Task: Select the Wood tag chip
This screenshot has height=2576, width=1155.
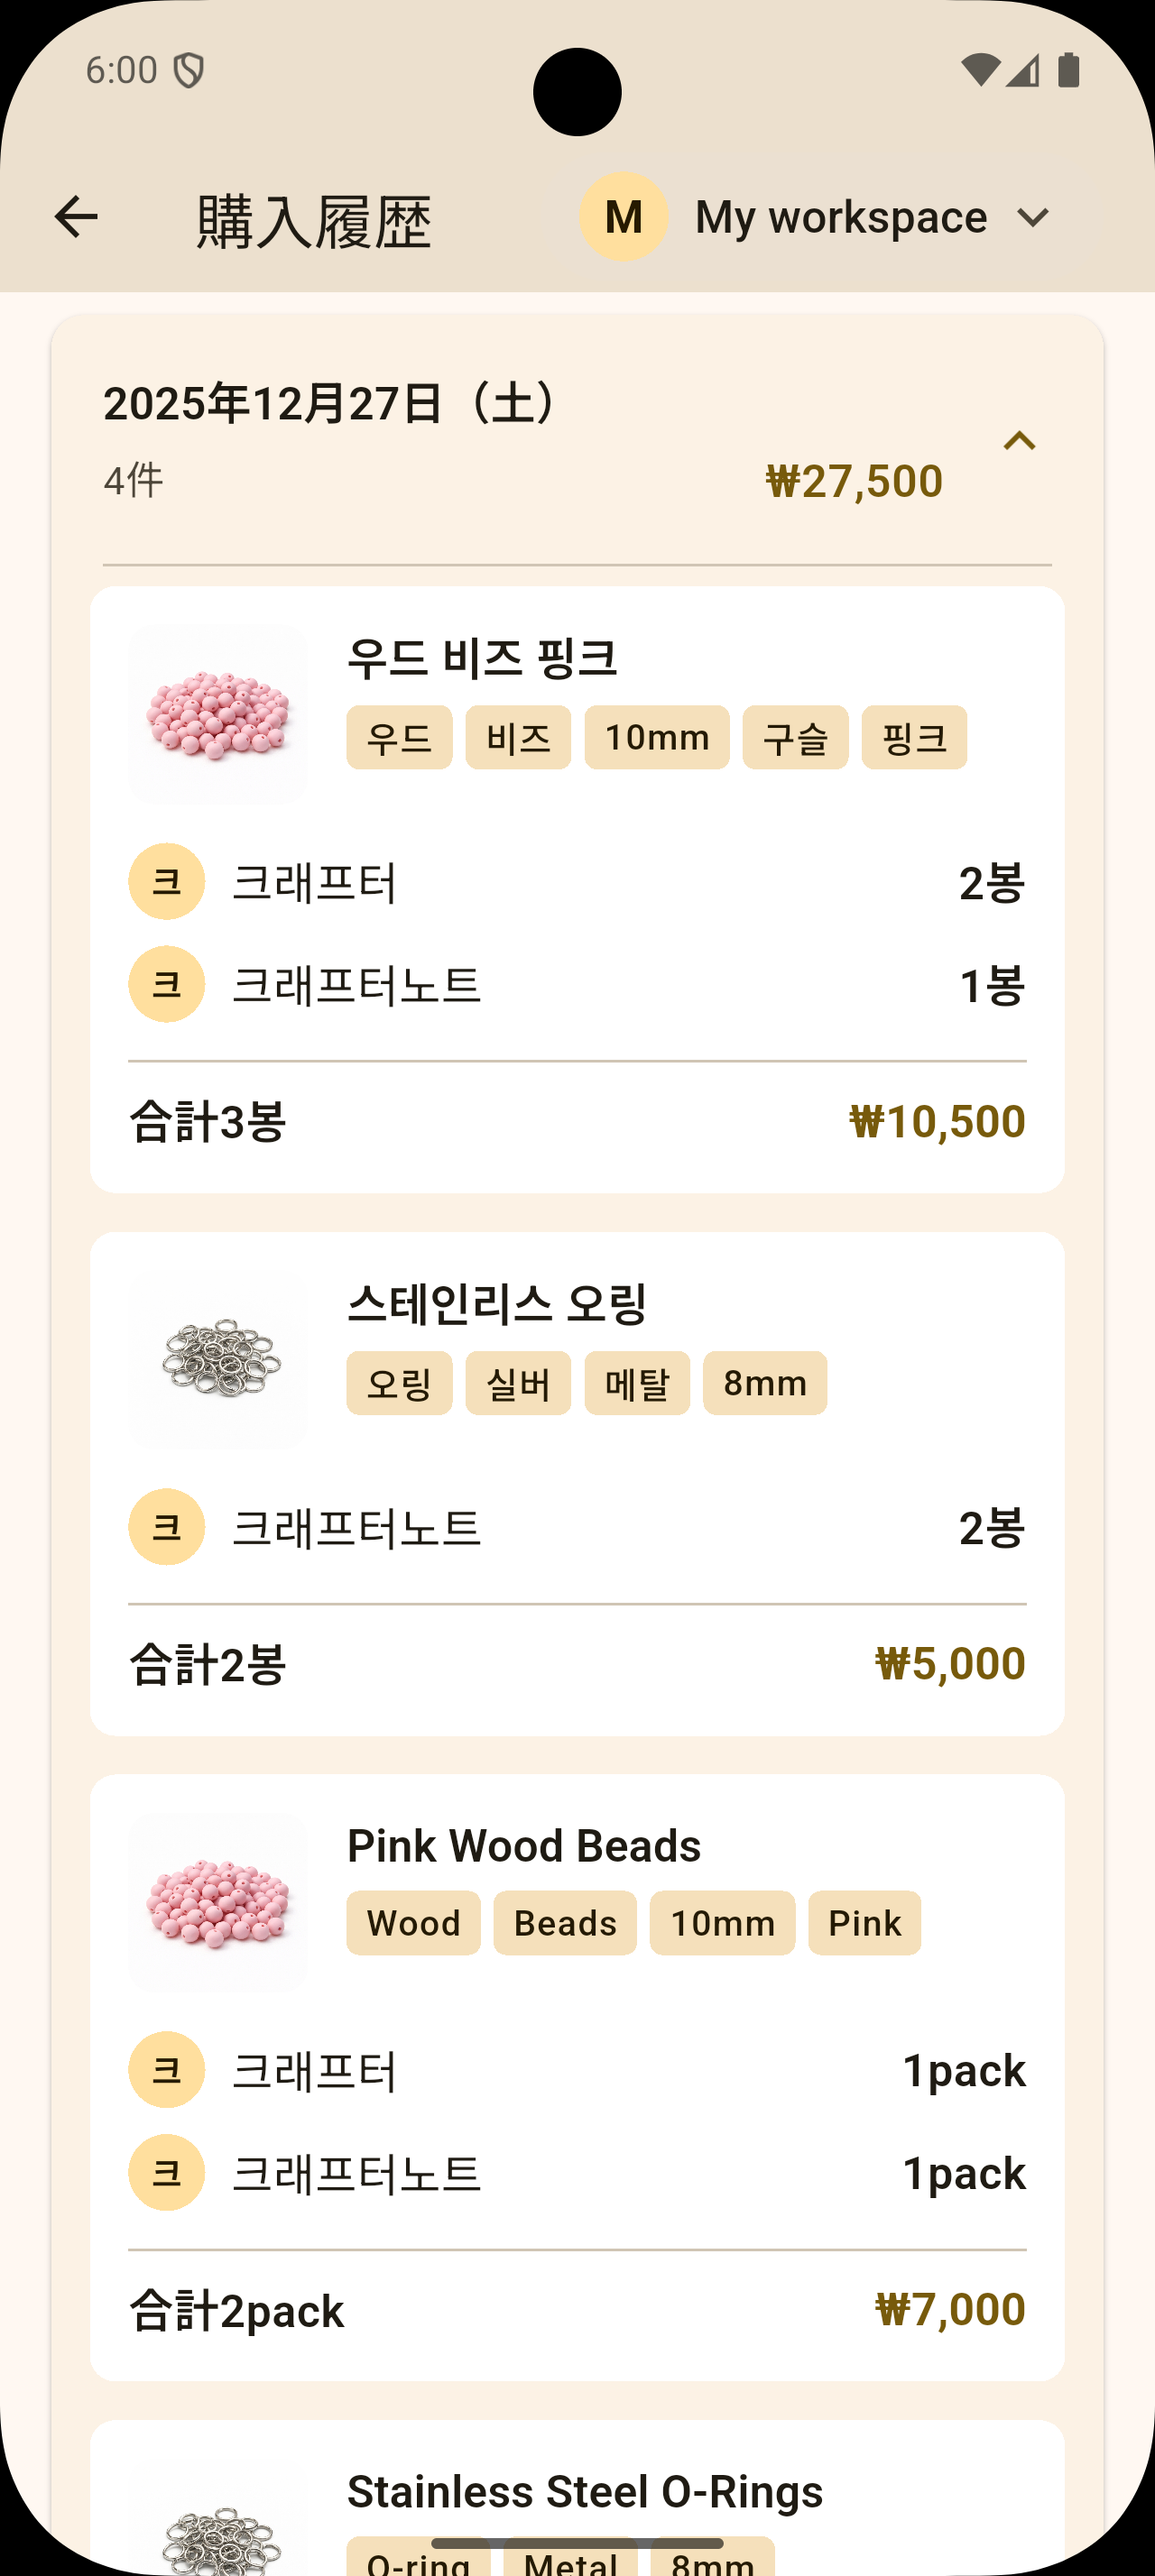Action: coord(413,1923)
